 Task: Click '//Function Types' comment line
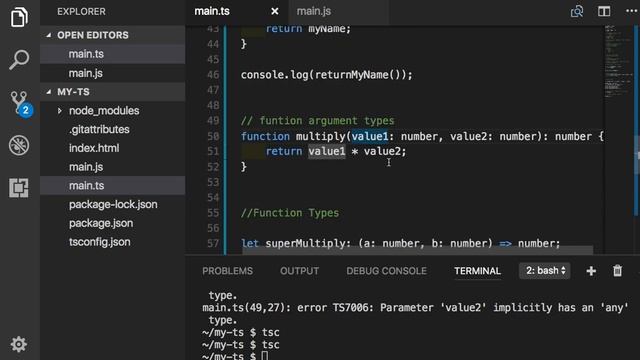(x=290, y=213)
